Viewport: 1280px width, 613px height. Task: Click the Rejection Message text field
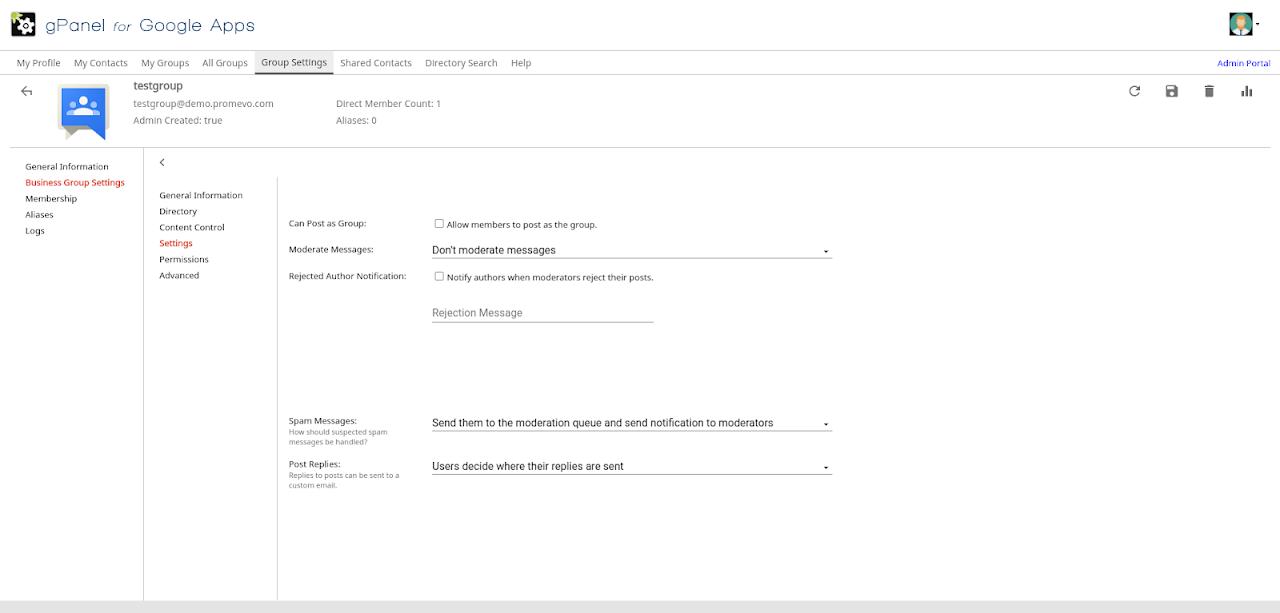[x=542, y=313]
